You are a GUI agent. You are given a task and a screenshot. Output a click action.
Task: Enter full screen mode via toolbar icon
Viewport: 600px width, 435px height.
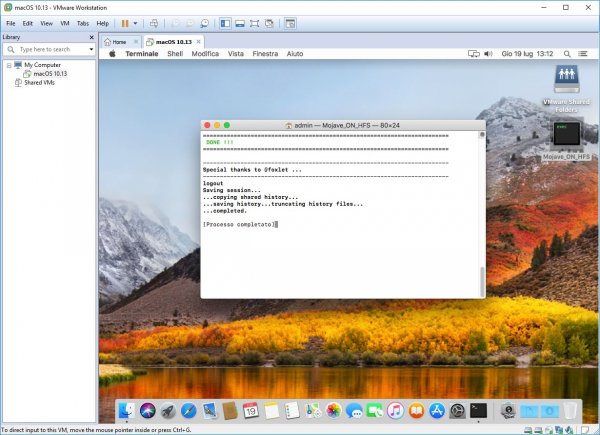(x=254, y=24)
